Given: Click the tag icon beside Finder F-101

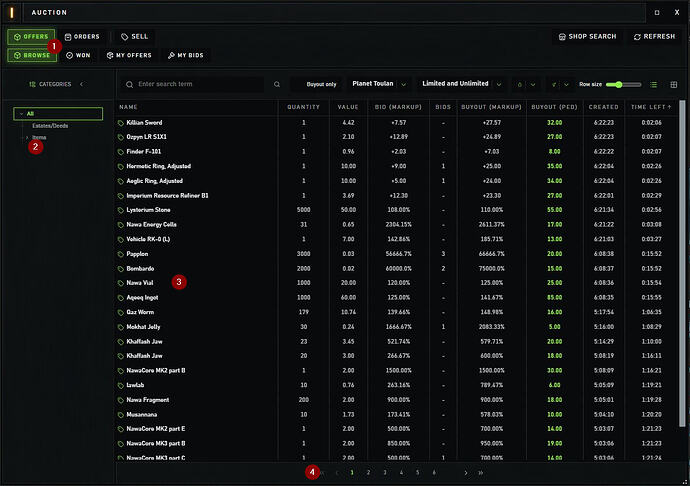Looking at the screenshot, I should coord(121,152).
